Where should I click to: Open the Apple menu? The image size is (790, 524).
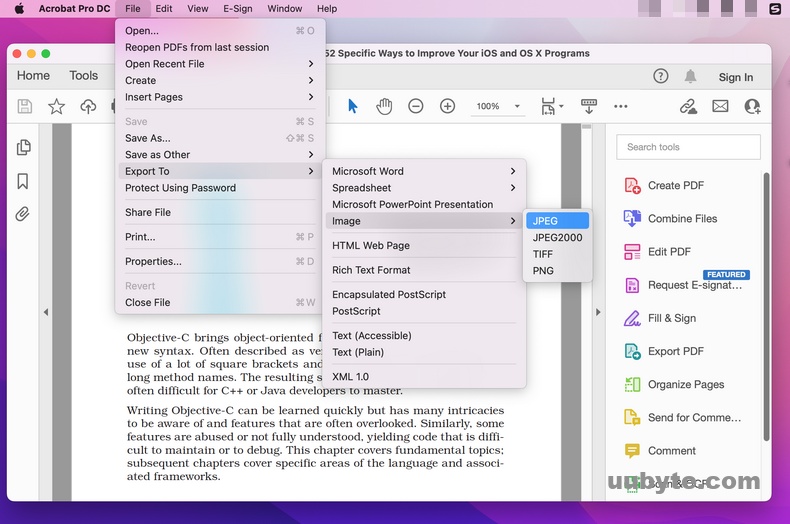[x=19, y=9]
